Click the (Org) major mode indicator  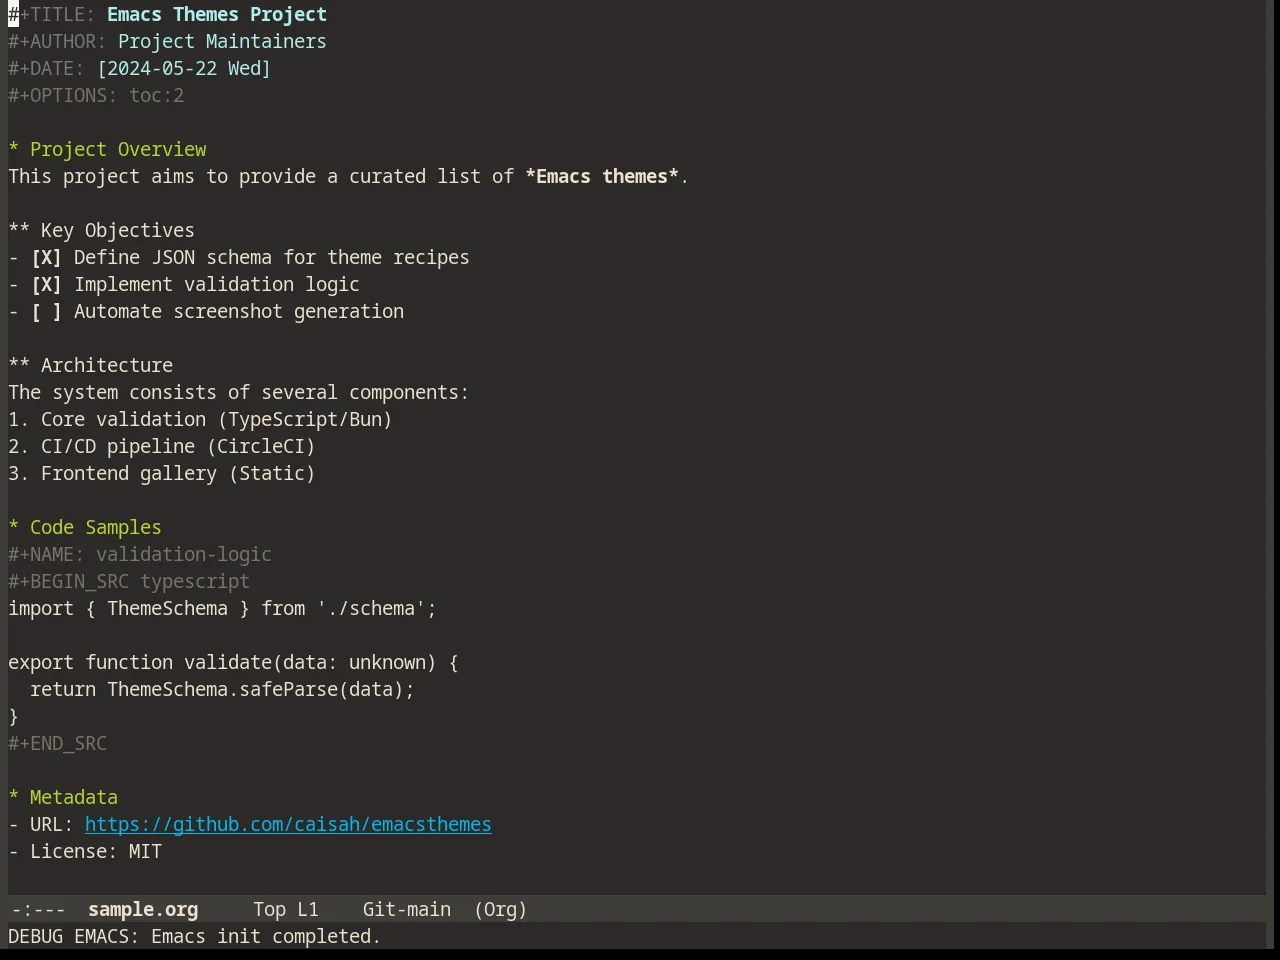pos(500,909)
